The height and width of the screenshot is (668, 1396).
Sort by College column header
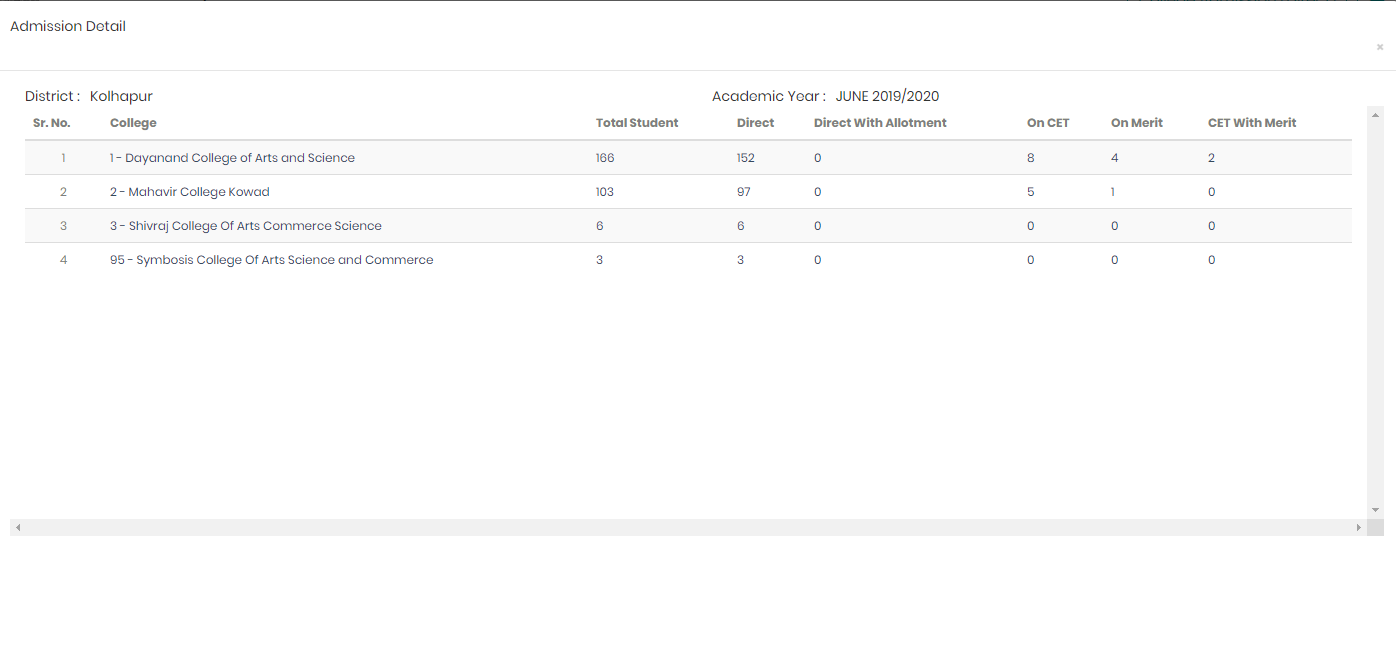tap(133, 123)
